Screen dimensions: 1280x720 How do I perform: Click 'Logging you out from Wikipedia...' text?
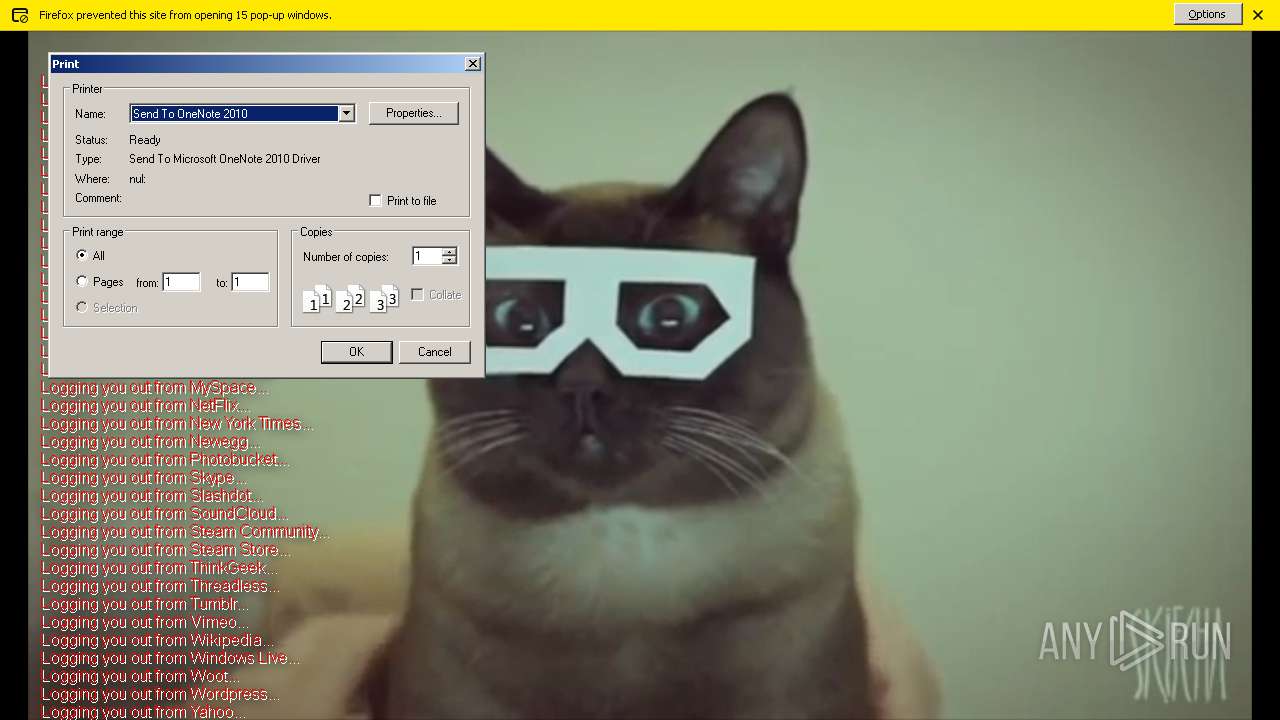coord(157,640)
